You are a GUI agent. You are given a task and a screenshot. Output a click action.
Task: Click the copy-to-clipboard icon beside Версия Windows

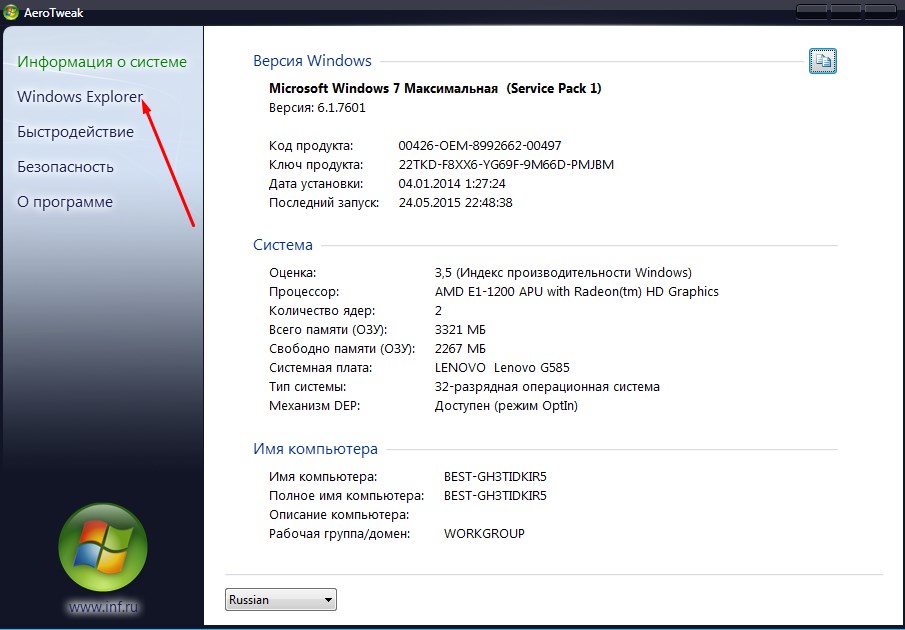tap(822, 61)
